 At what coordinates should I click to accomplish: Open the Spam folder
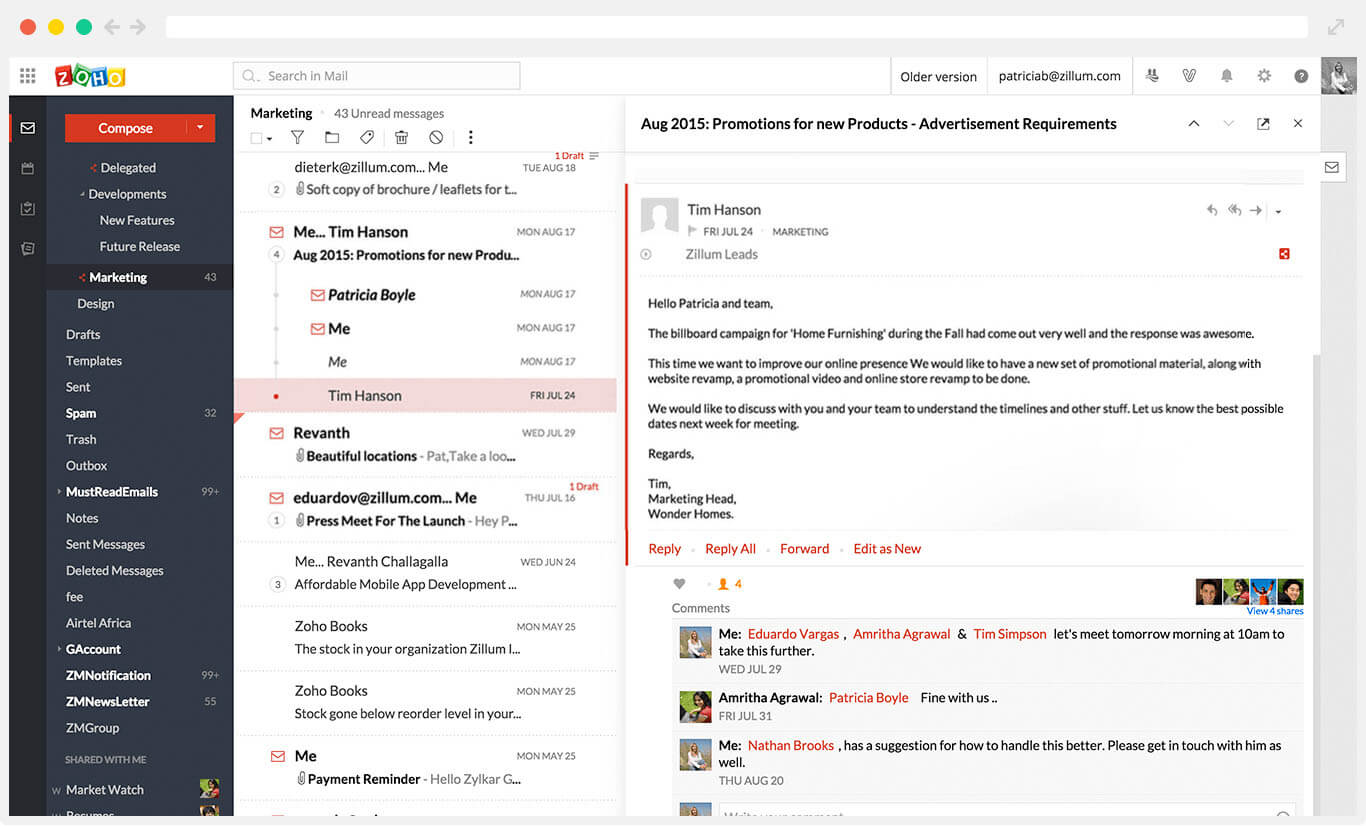(x=80, y=413)
